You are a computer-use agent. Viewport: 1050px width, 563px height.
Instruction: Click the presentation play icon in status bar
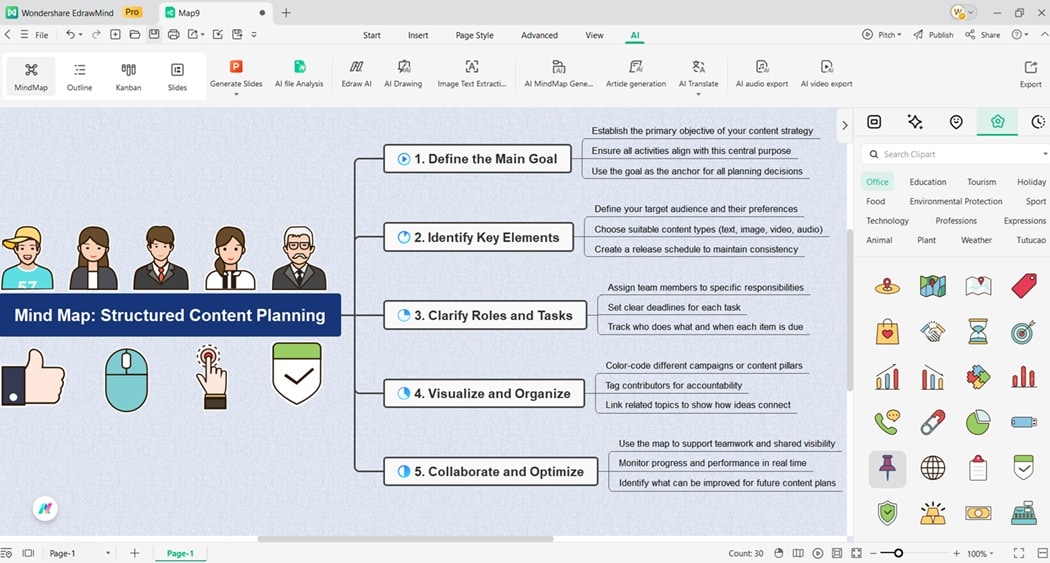point(818,553)
